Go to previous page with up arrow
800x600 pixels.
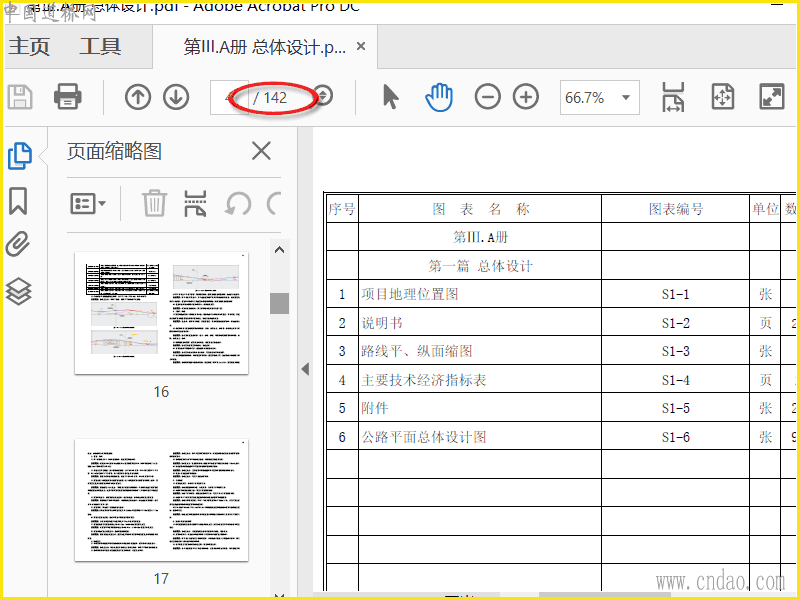[x=138, y=97]
